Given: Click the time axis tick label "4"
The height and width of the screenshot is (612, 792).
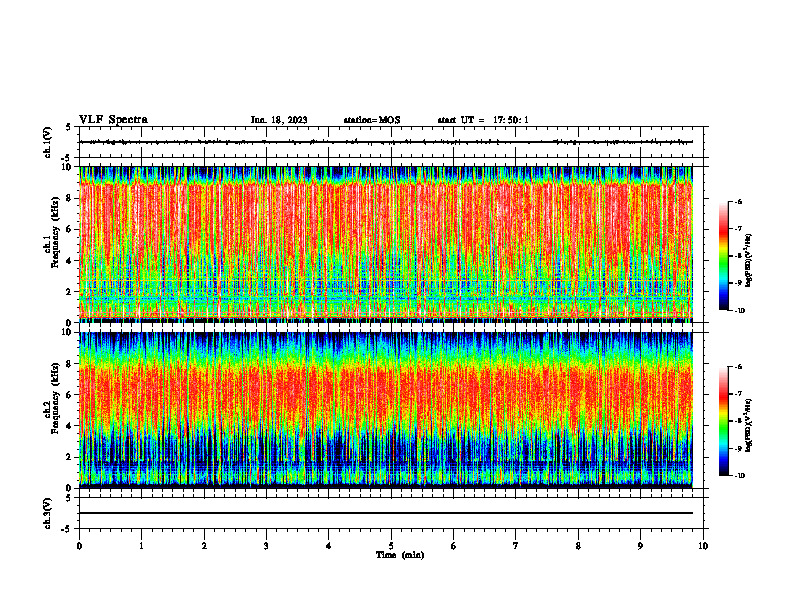Looking at the screenshot, I should [x=329, y=546].
